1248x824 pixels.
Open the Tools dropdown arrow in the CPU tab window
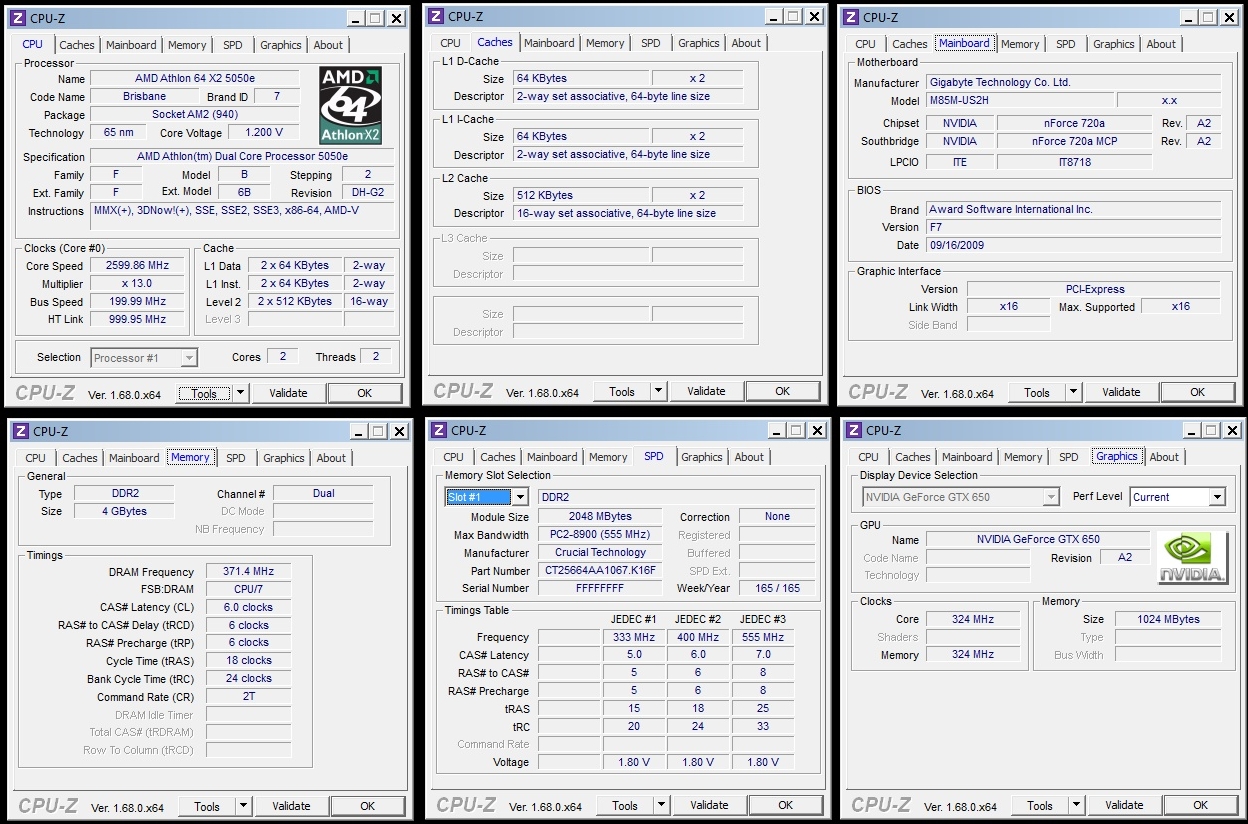coord(240,393)
